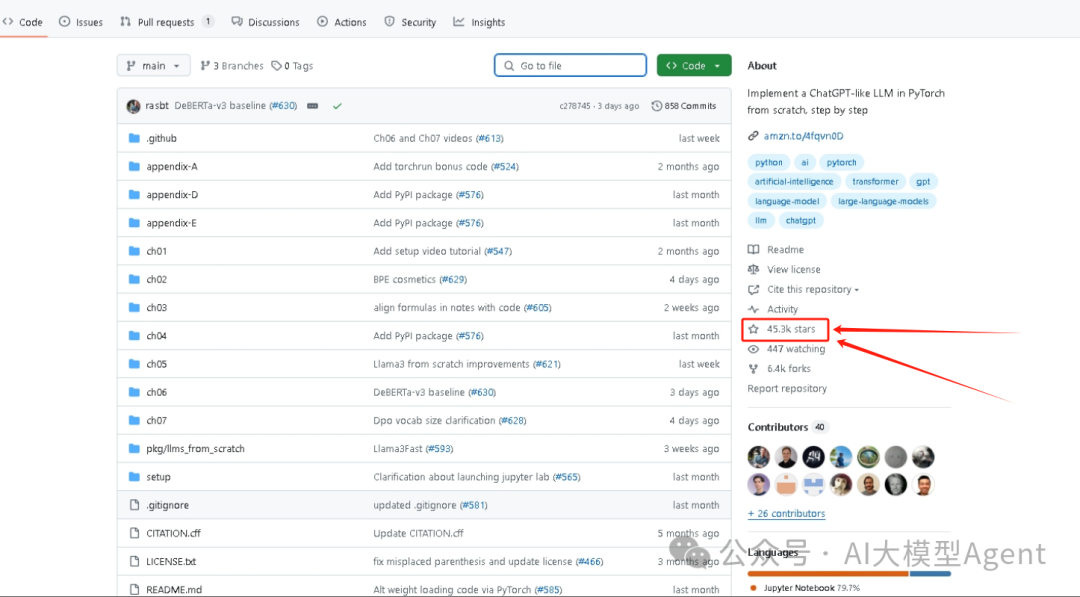Open the Dpo vocab size clarification commit
The width and height of the screenshot is (1080, 597).
tap(434, 420)
